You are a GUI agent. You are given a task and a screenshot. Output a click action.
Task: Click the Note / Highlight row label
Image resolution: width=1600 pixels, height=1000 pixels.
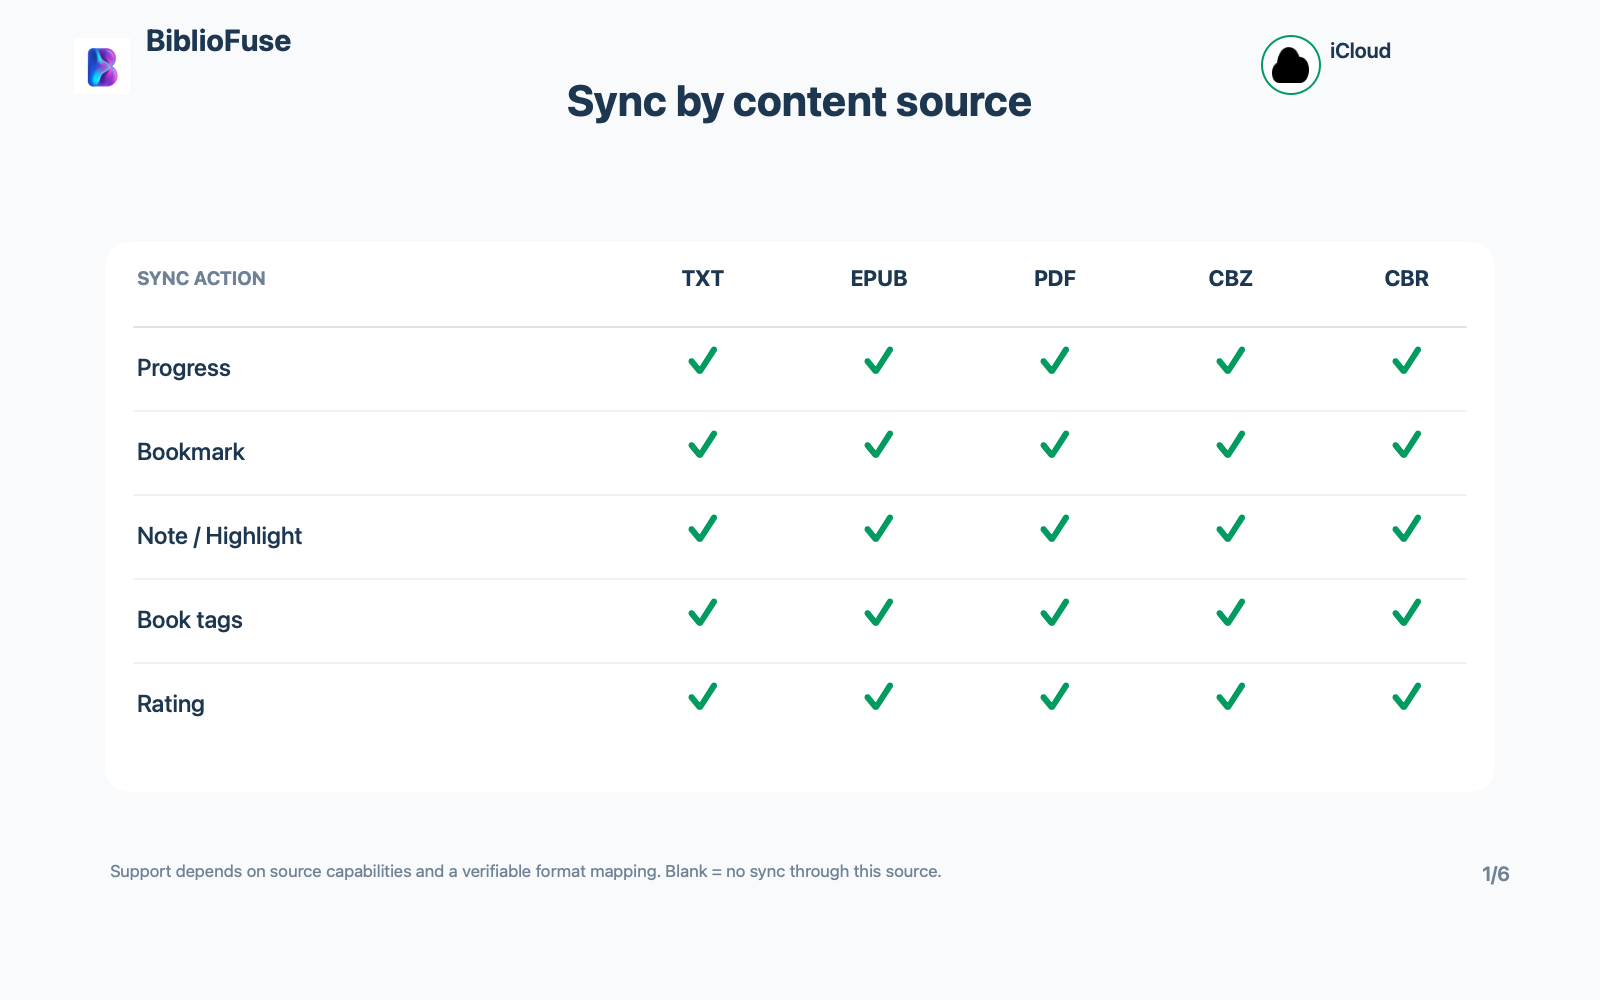pos(219,536)
